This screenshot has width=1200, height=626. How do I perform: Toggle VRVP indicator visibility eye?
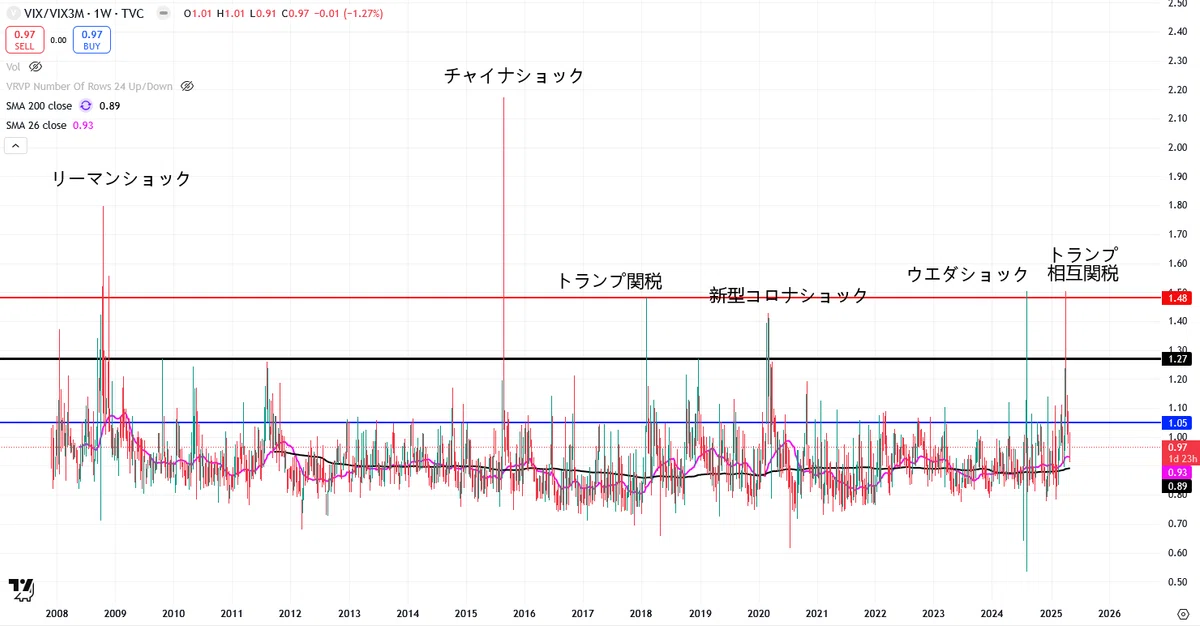tap(186, 86)
